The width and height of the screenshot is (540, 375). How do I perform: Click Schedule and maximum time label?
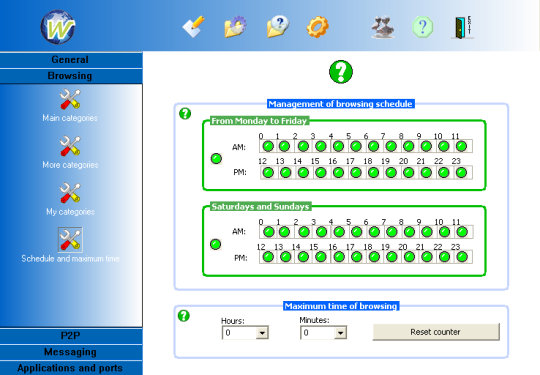[x=70, y=259]
